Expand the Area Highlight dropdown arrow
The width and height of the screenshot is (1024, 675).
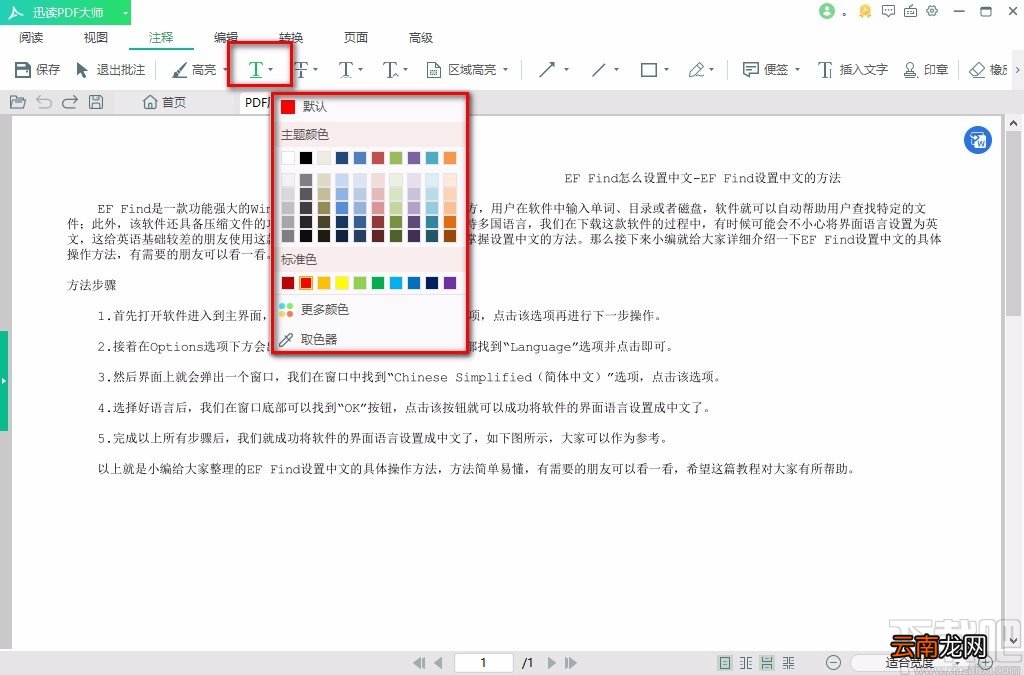click(505, 69)
